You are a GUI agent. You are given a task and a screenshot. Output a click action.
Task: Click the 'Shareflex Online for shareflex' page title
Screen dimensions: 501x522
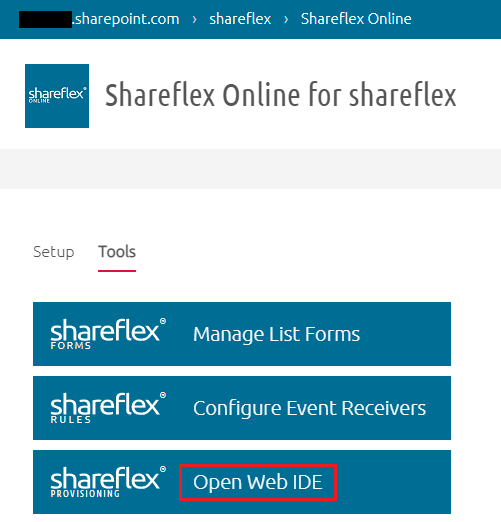coord(281,96)
